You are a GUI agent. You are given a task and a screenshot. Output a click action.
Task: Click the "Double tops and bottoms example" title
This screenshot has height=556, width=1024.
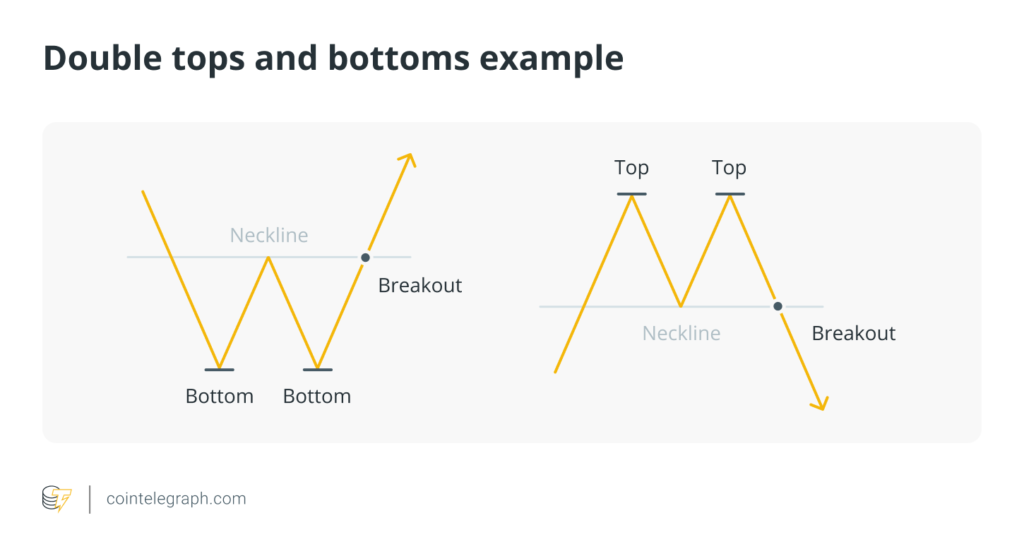(333, 59)
